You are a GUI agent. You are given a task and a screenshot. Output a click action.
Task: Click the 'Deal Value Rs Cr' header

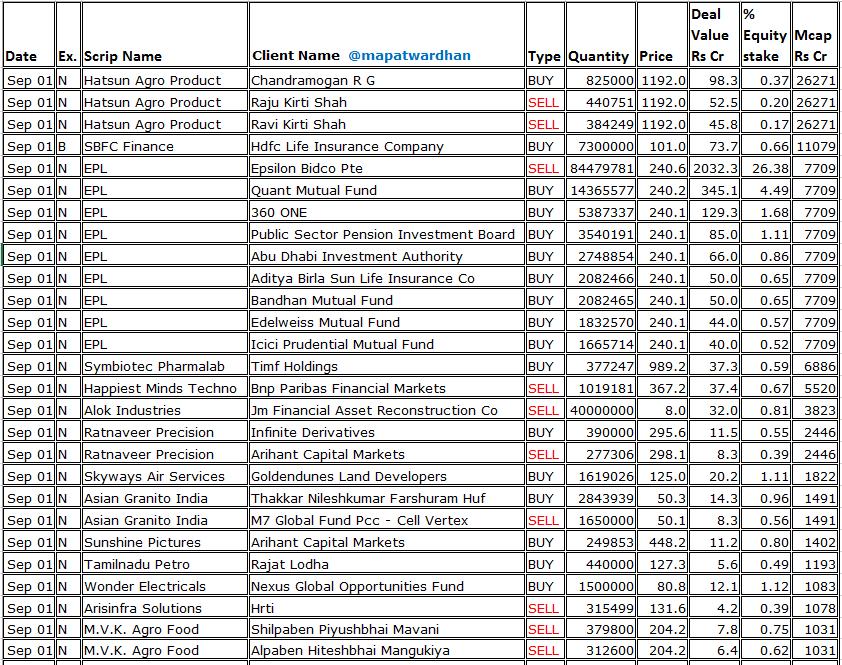[714, 34]
